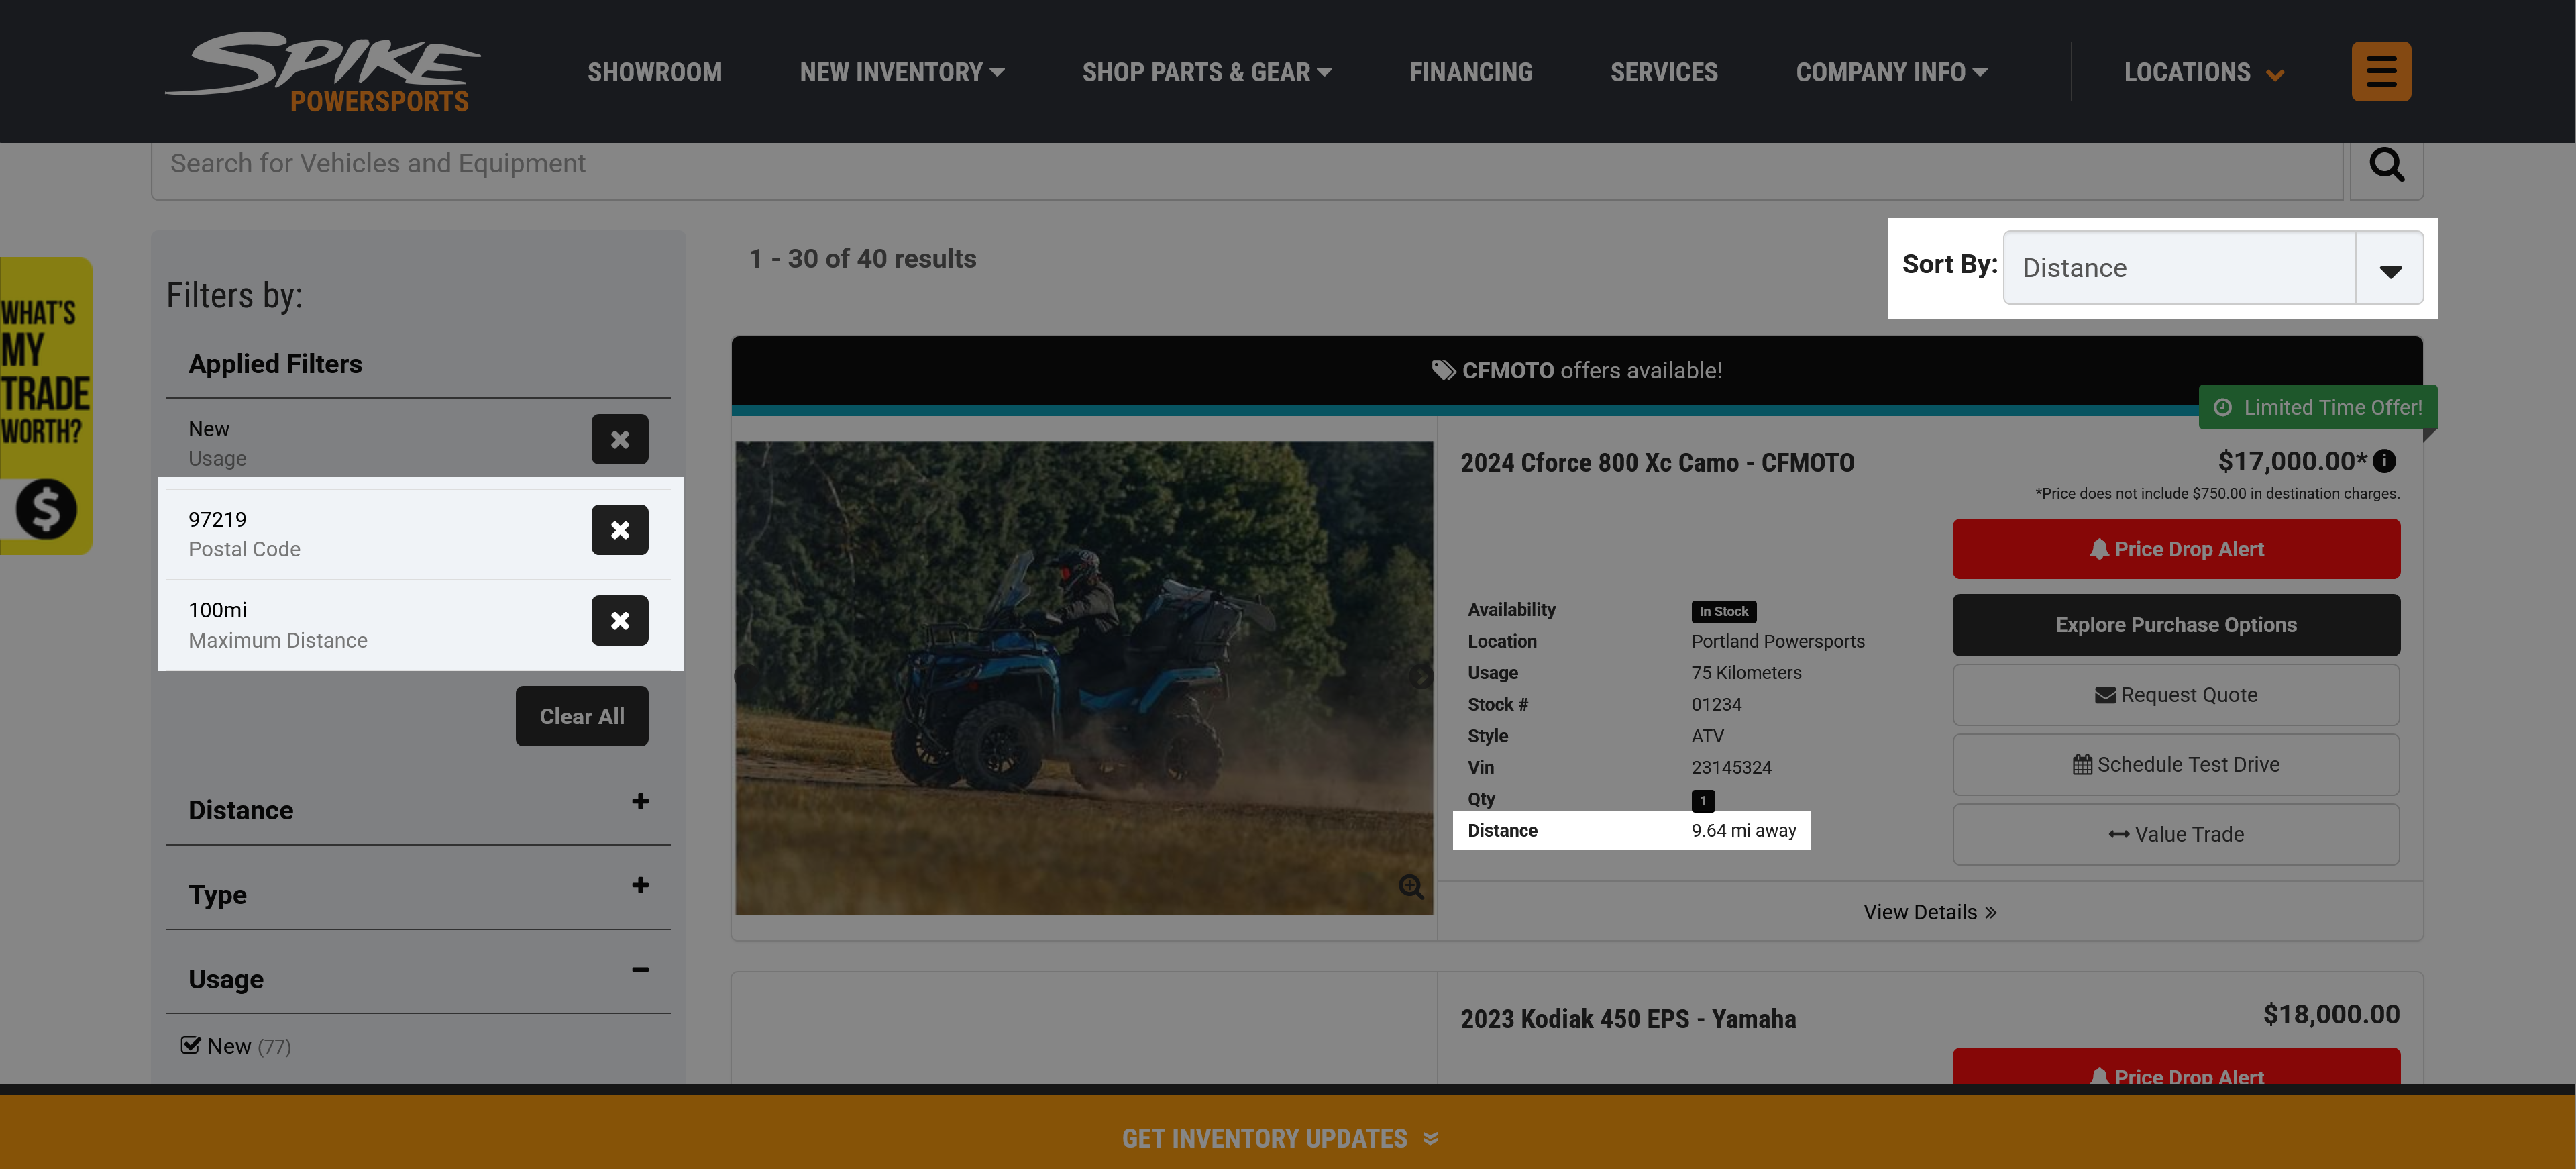This screenshot has height=1169, width=2576.
Task: Open the orange hamburger menu
Action: point(2381,71)
